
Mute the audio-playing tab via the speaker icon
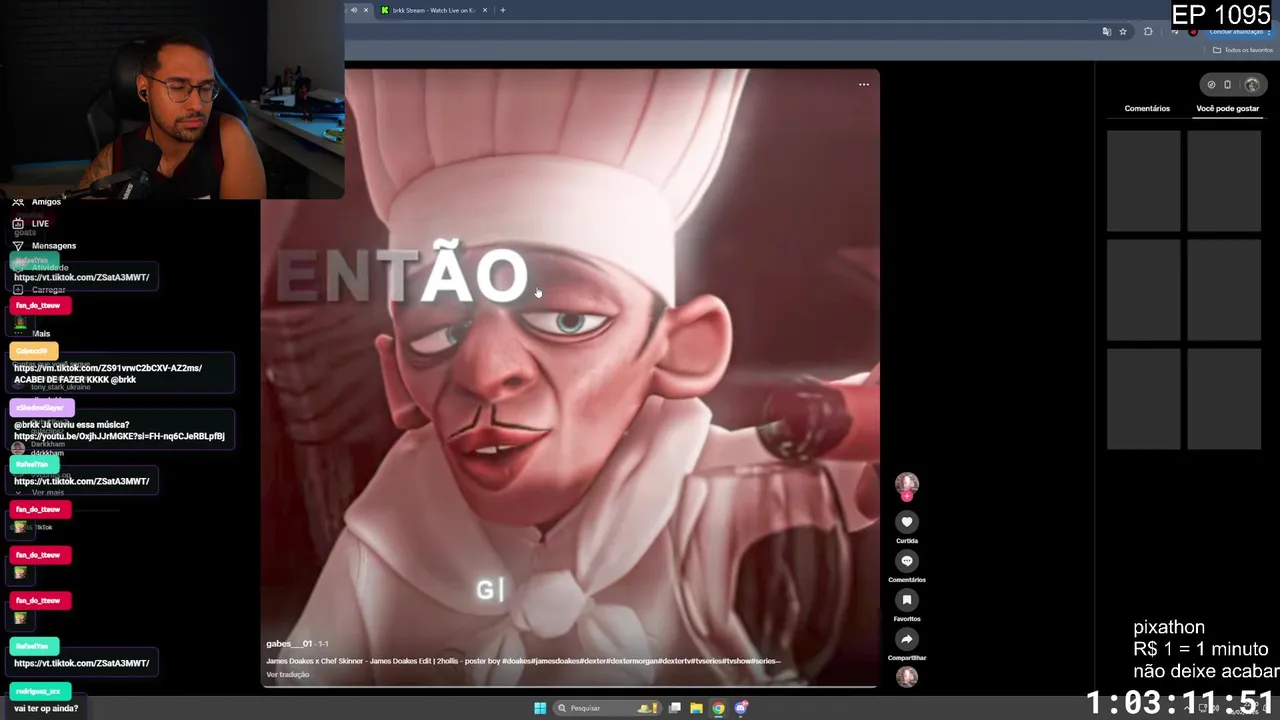click(x=353, y=10)
